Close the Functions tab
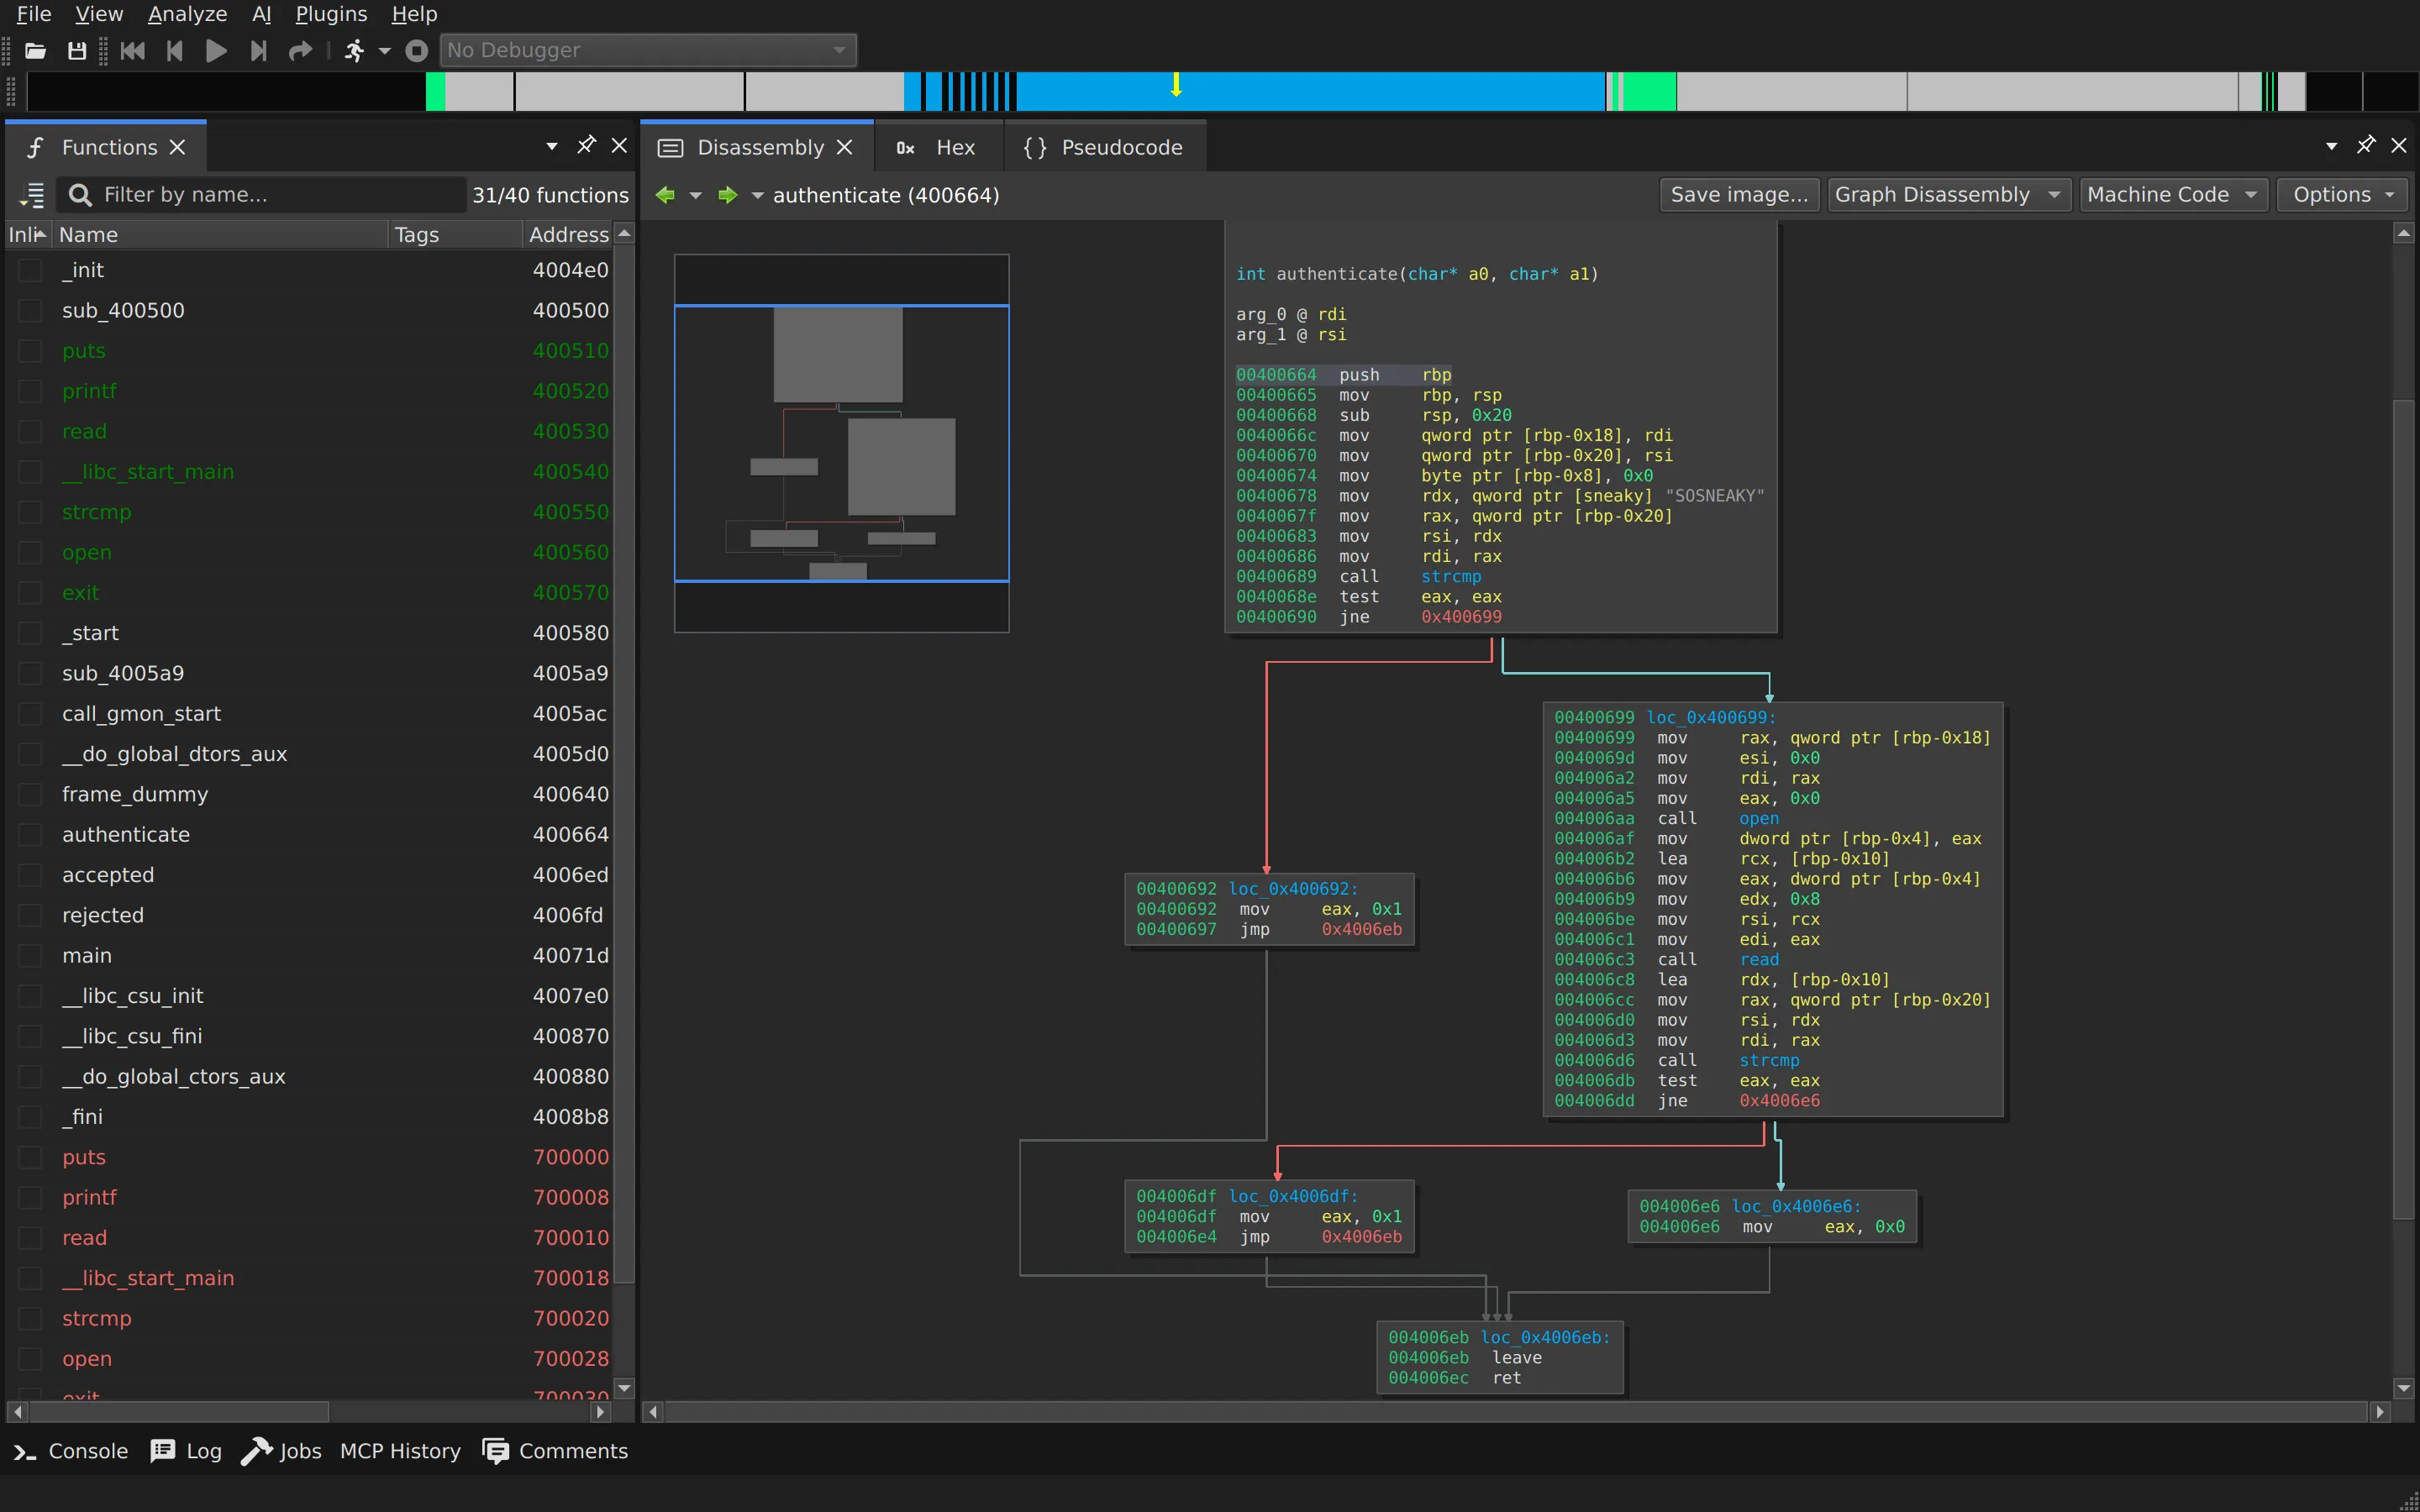The width and height of the screenshot is (2420, 1512). [x=178, y=147]
